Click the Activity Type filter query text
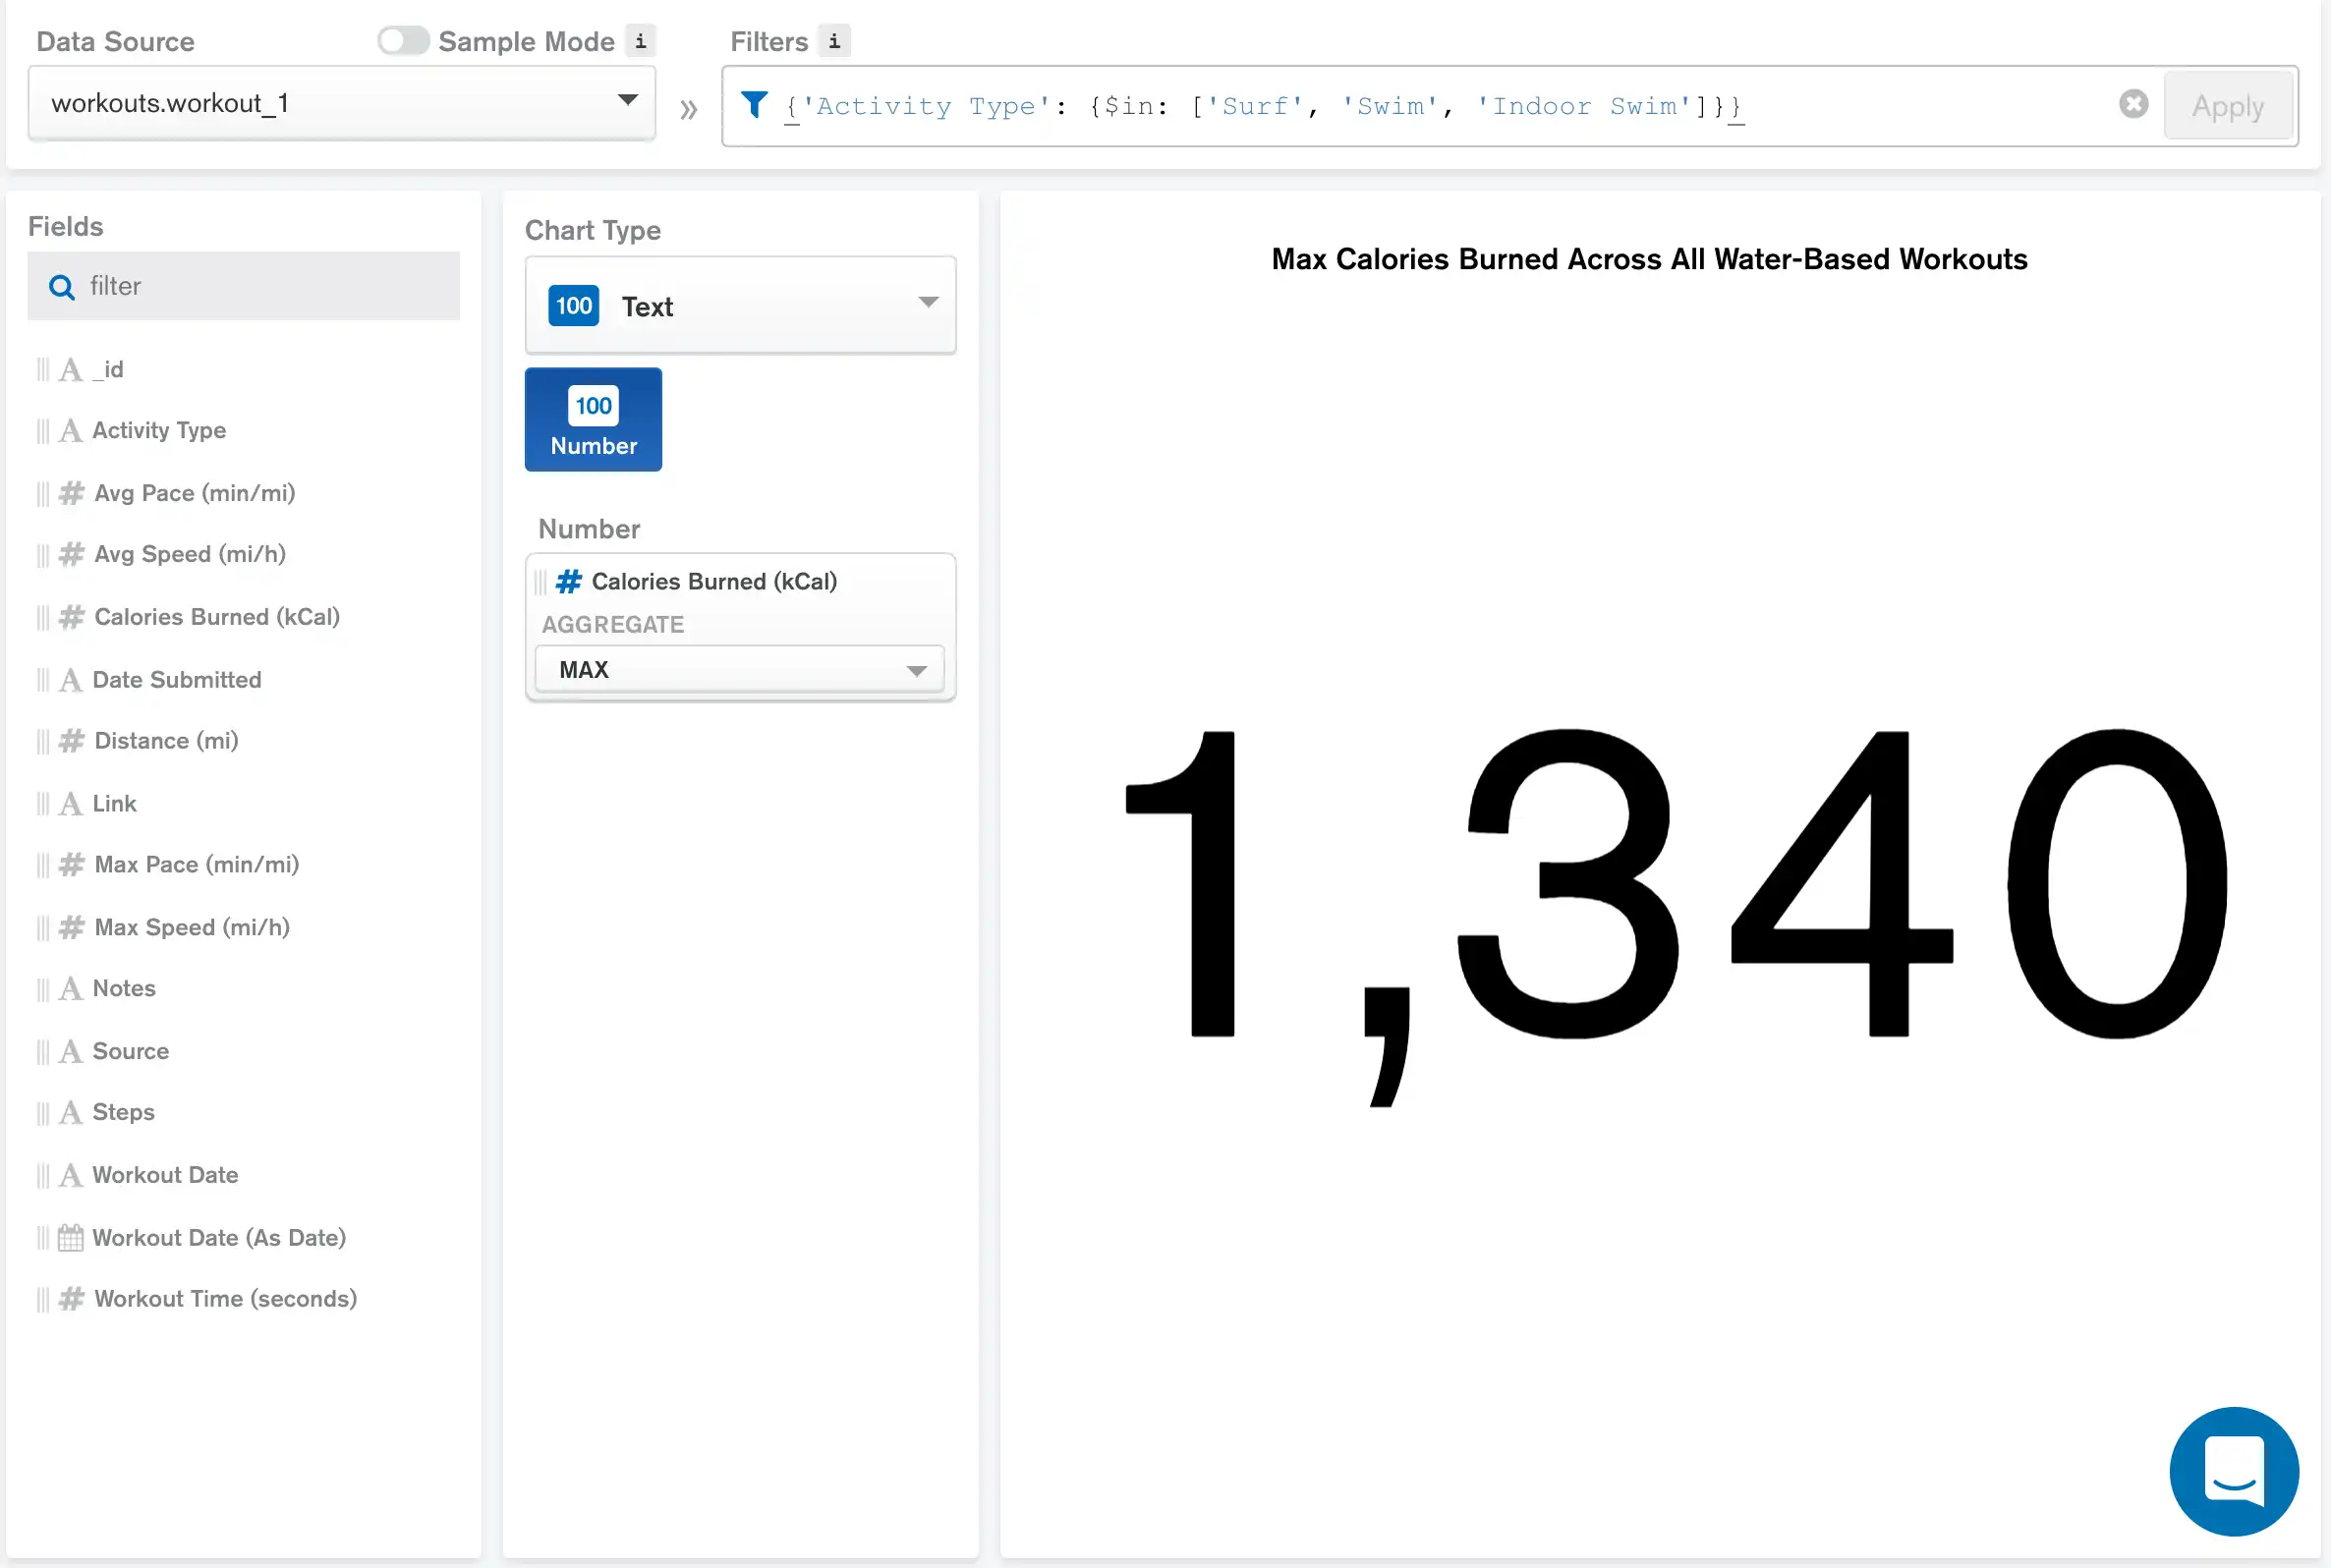The image size is (2331, 1568). [x=1264, y=106]
